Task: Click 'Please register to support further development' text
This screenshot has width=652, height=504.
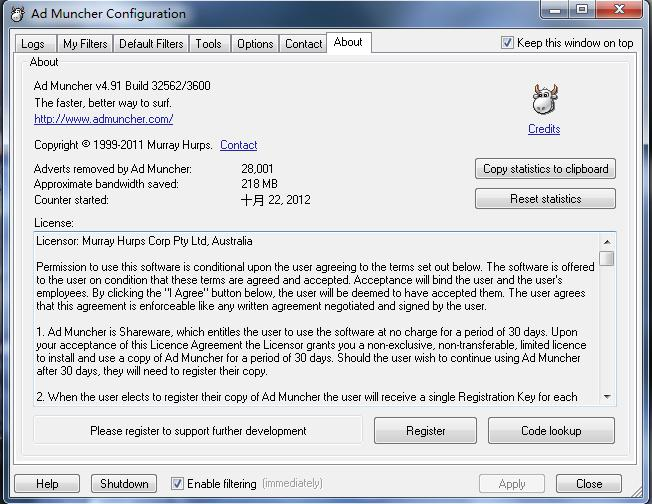Action: coord(198,431)
